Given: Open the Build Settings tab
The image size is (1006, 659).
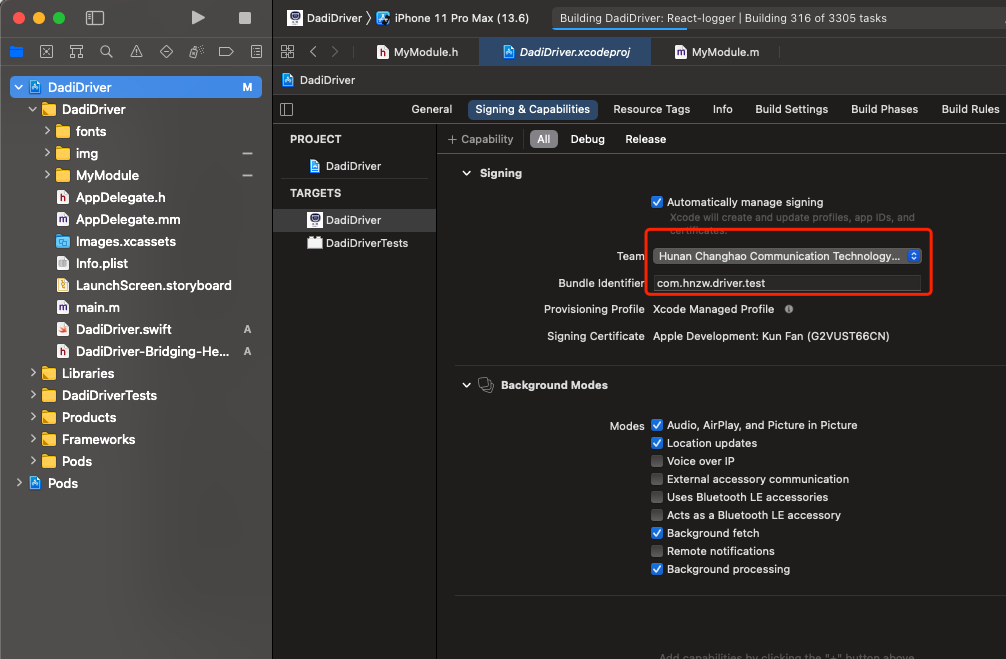Looking at the screenshot, I should 791,110.
